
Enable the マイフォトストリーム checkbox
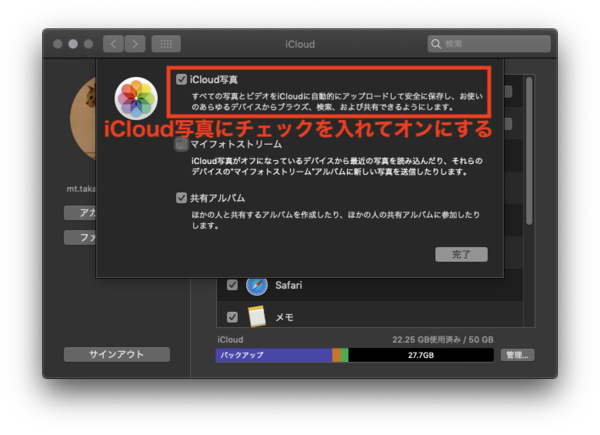(181, 144)
